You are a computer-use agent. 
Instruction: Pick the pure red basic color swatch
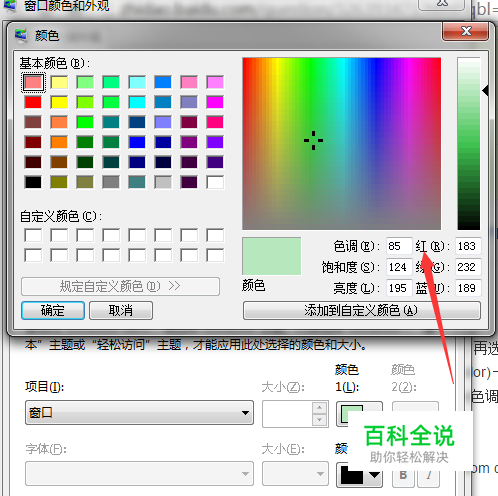point(33,102)
